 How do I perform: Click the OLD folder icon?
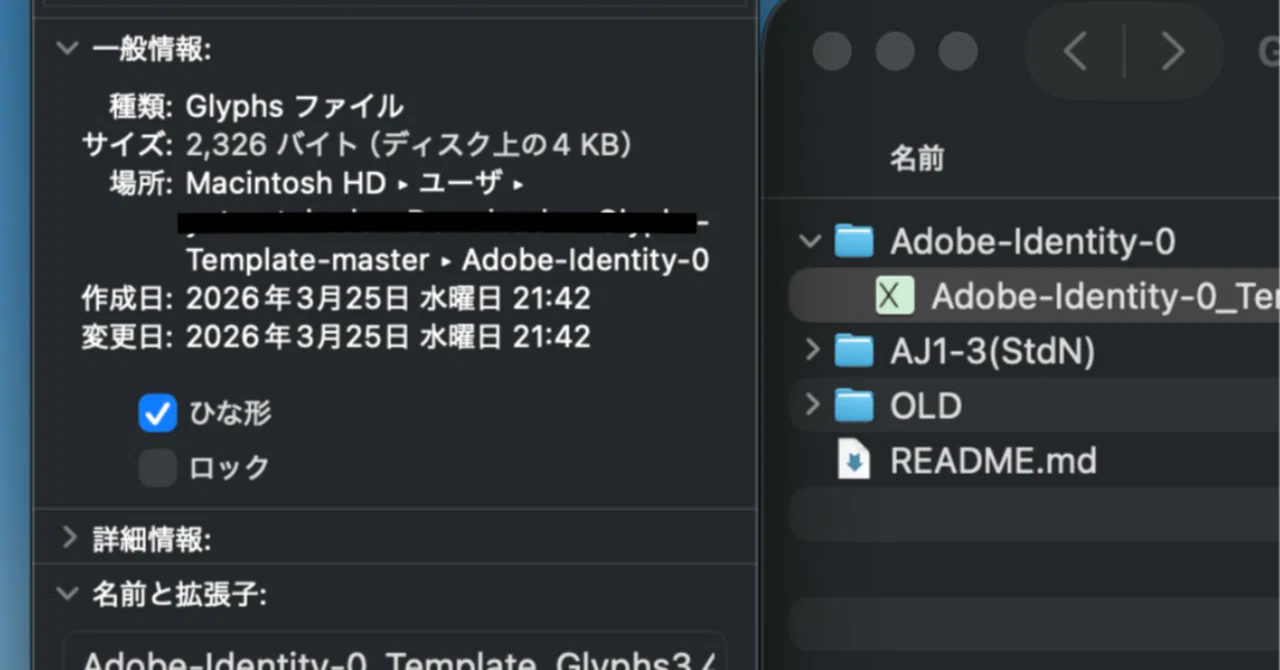click(853, 406)
